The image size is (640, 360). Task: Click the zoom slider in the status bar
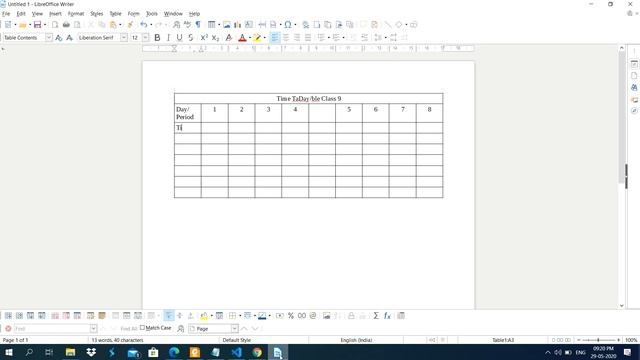(598, 340)
